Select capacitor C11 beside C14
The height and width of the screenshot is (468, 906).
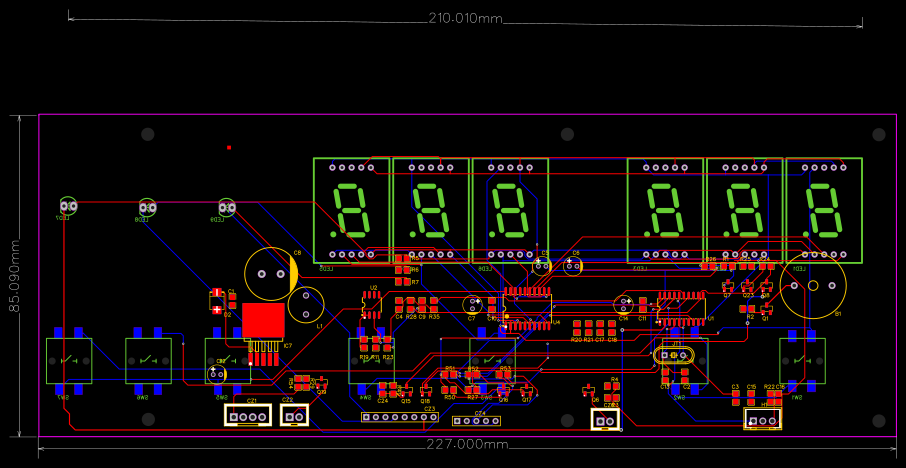pos(643,305)
